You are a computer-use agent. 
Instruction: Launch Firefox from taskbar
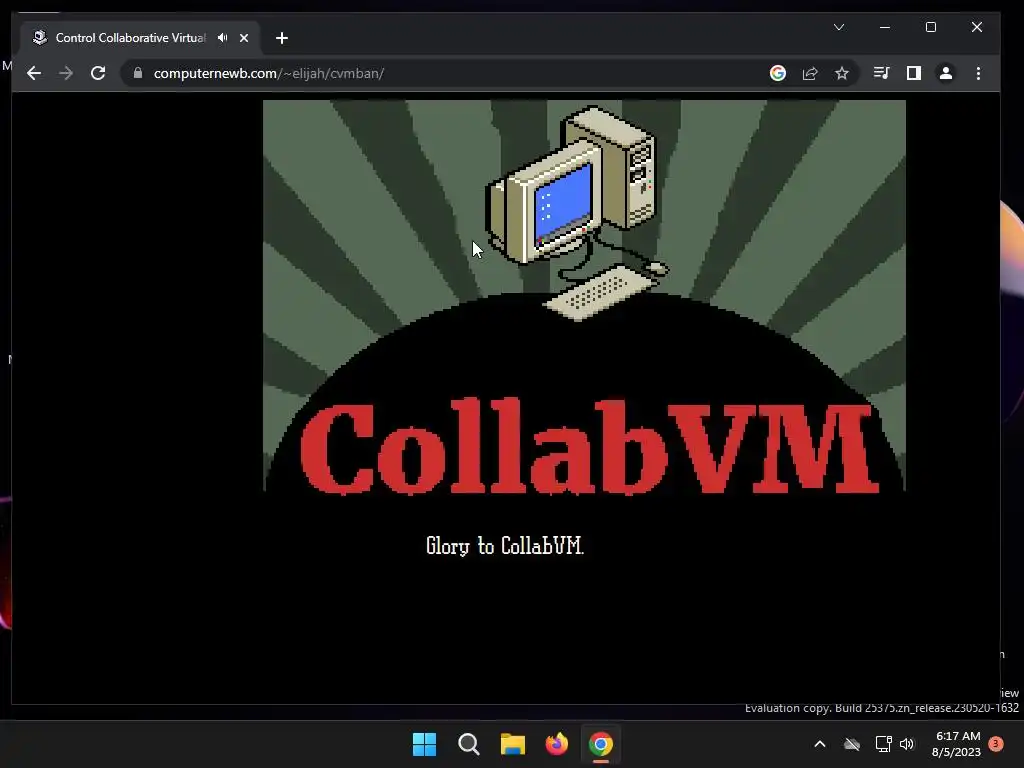pyautogui.click(x=556, y=744)
